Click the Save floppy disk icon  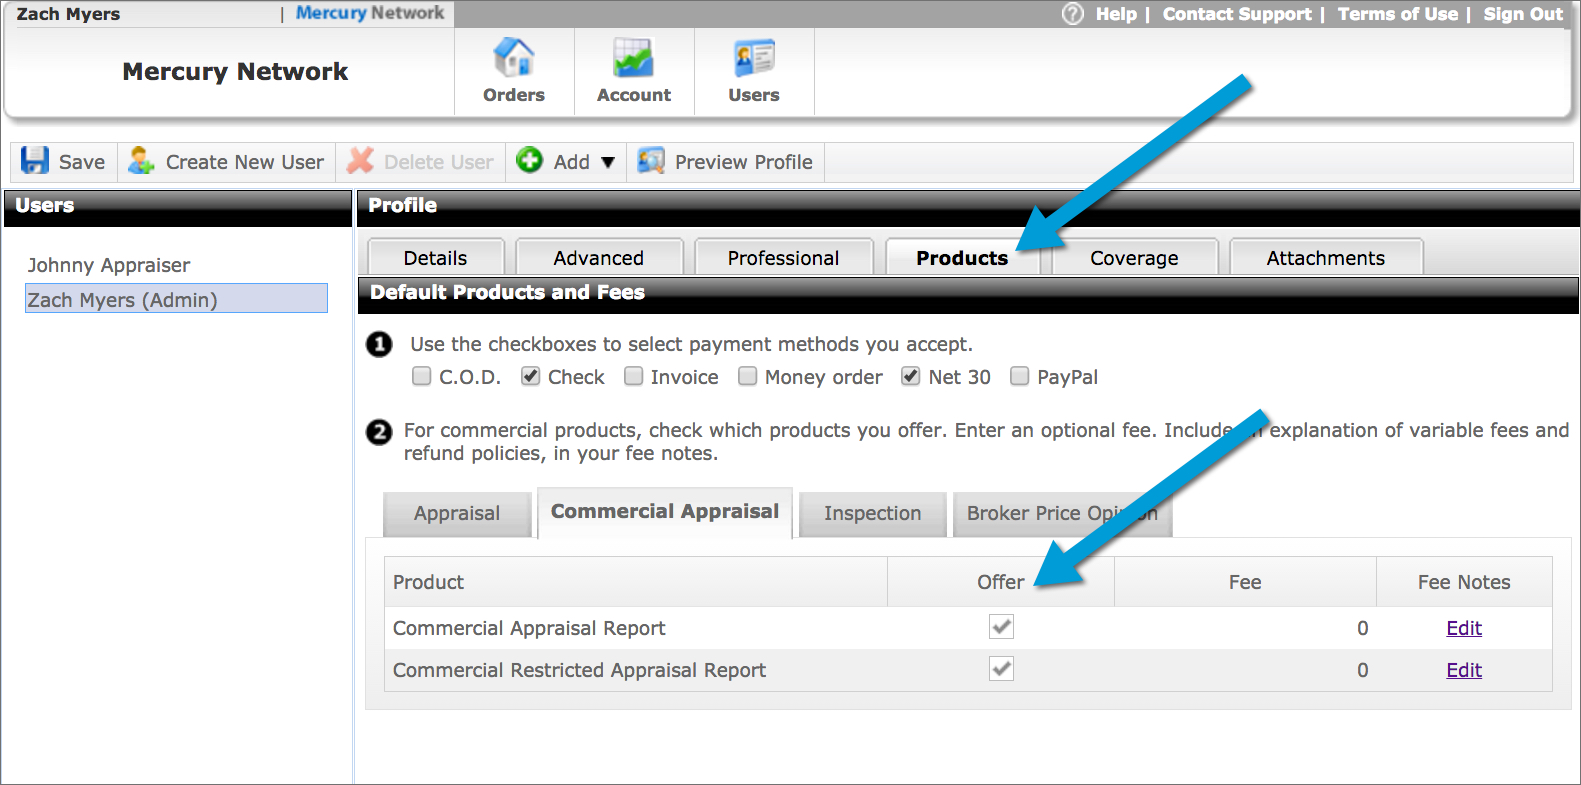35,161
